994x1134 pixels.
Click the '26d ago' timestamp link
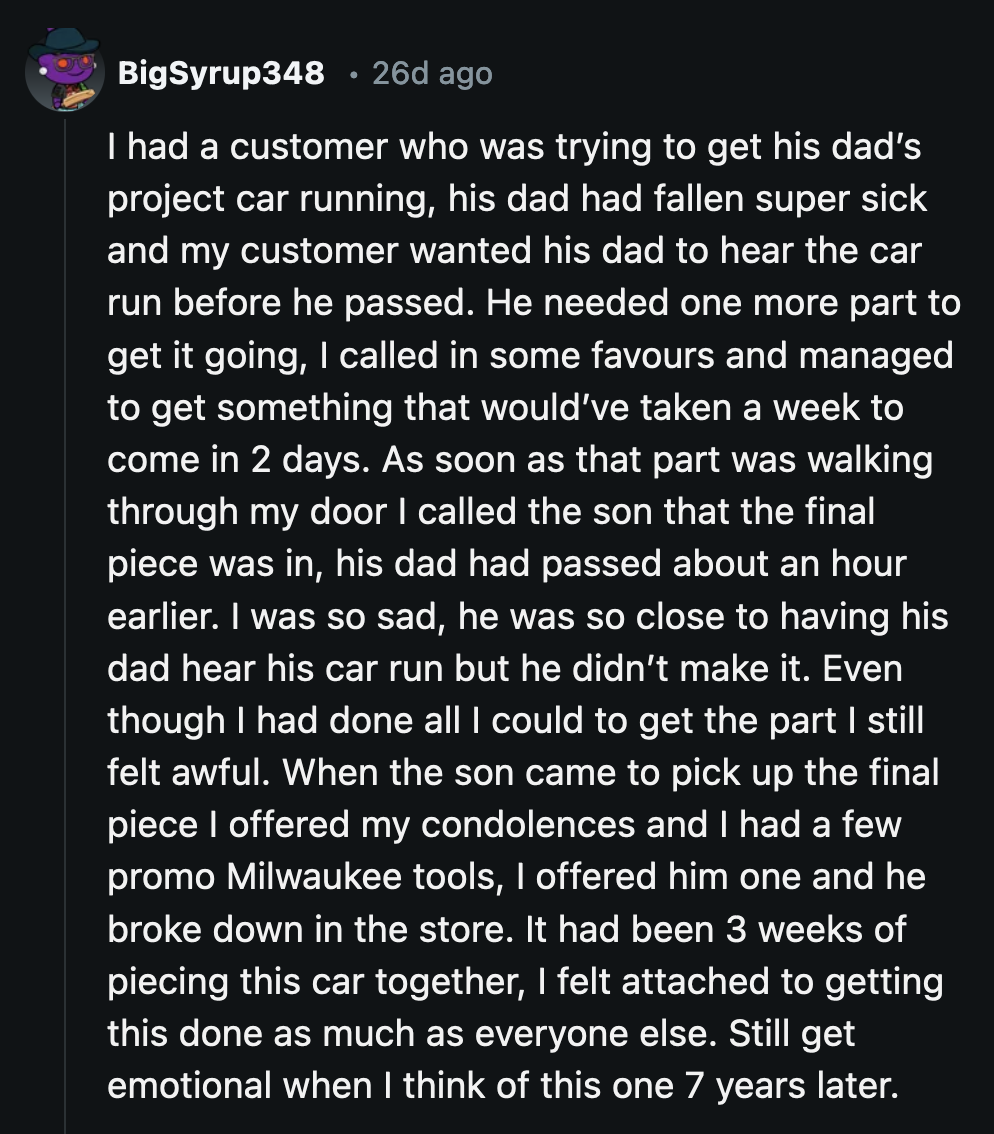point(430,73)
